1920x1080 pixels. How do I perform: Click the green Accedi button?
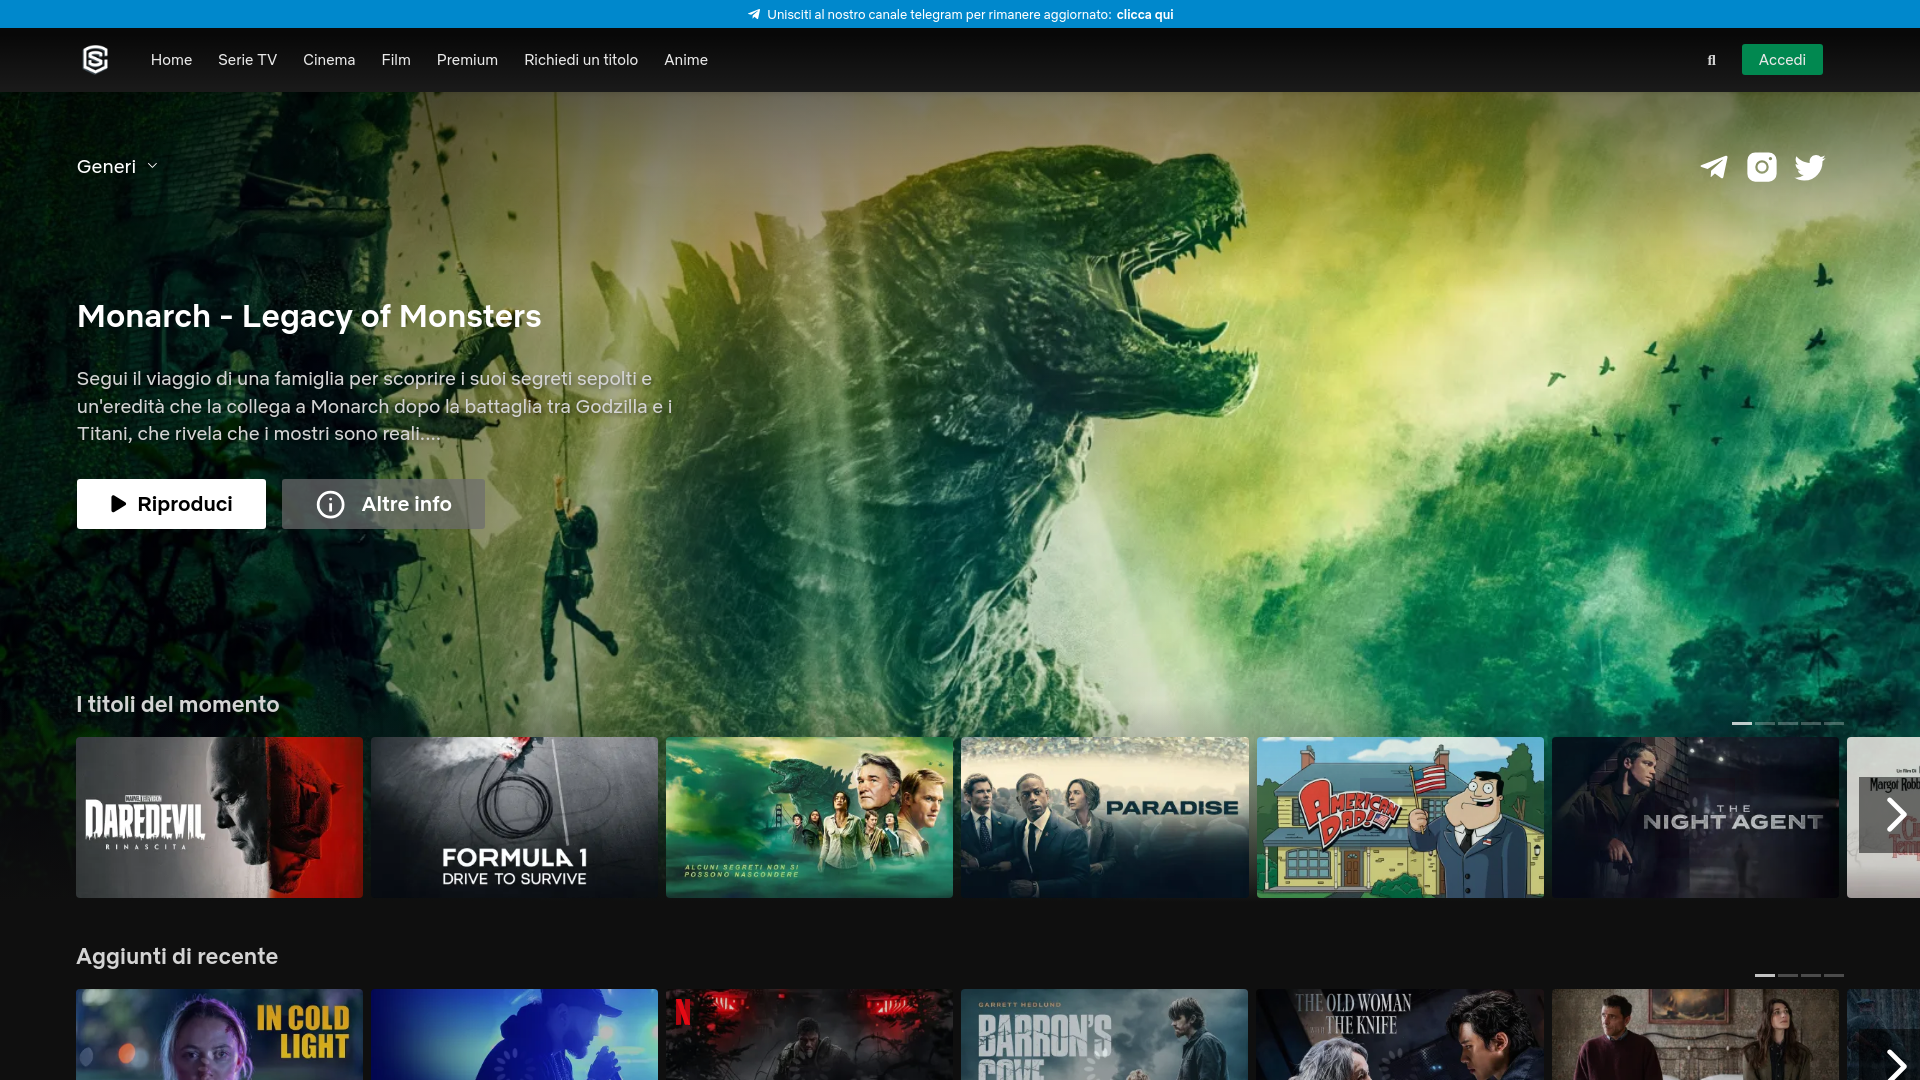click(1782, 60)
